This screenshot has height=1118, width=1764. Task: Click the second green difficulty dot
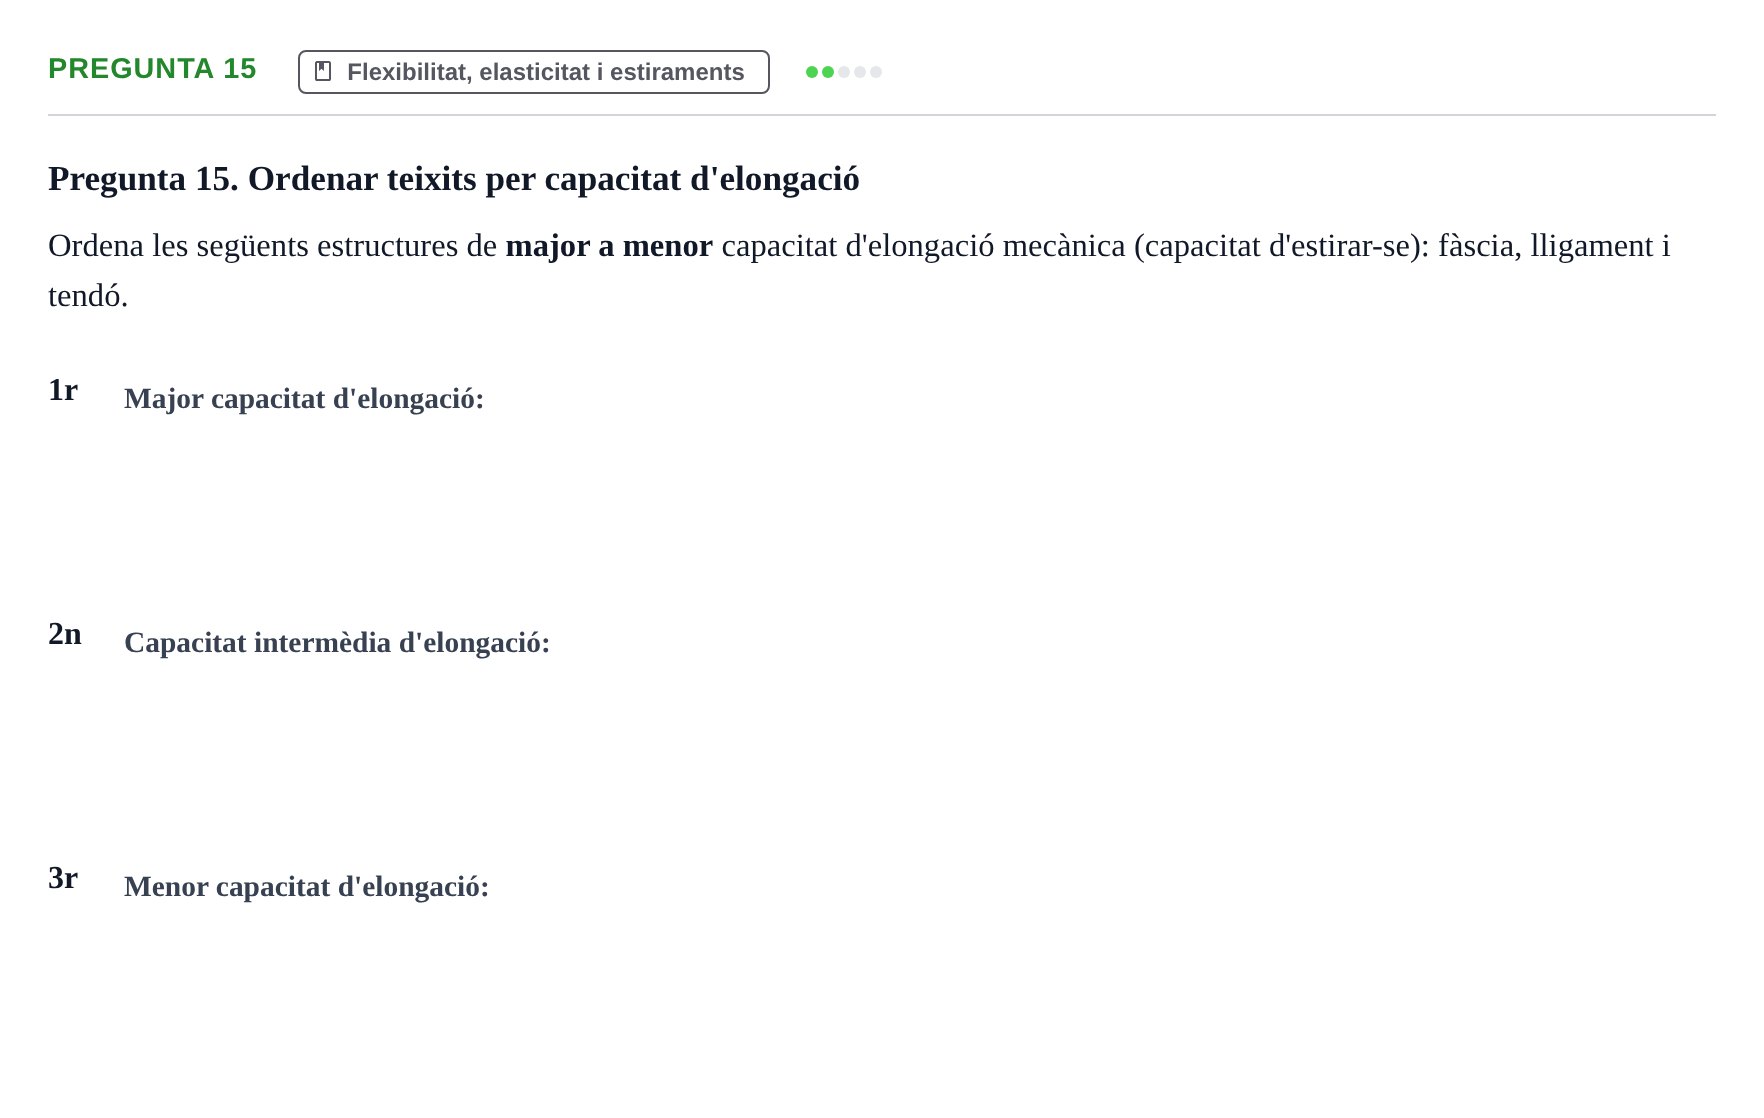tap(828, 72)
